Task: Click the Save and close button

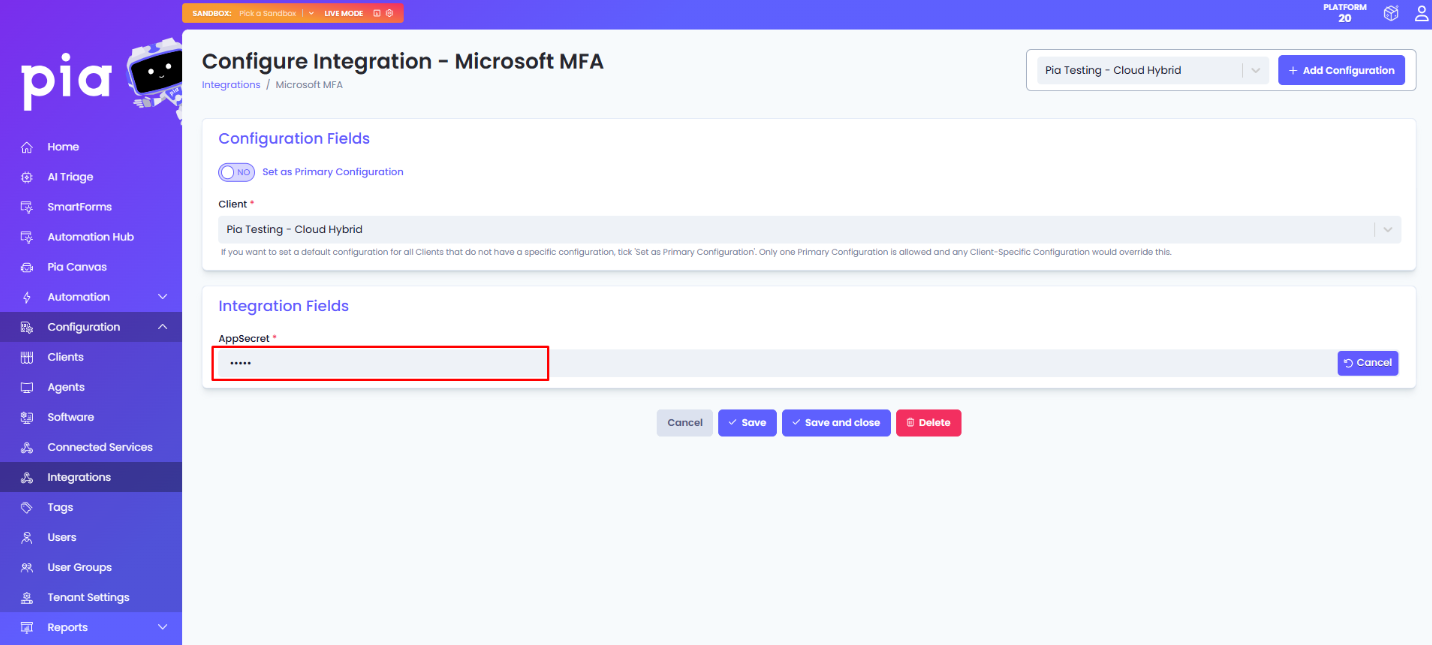Action: 836,423
